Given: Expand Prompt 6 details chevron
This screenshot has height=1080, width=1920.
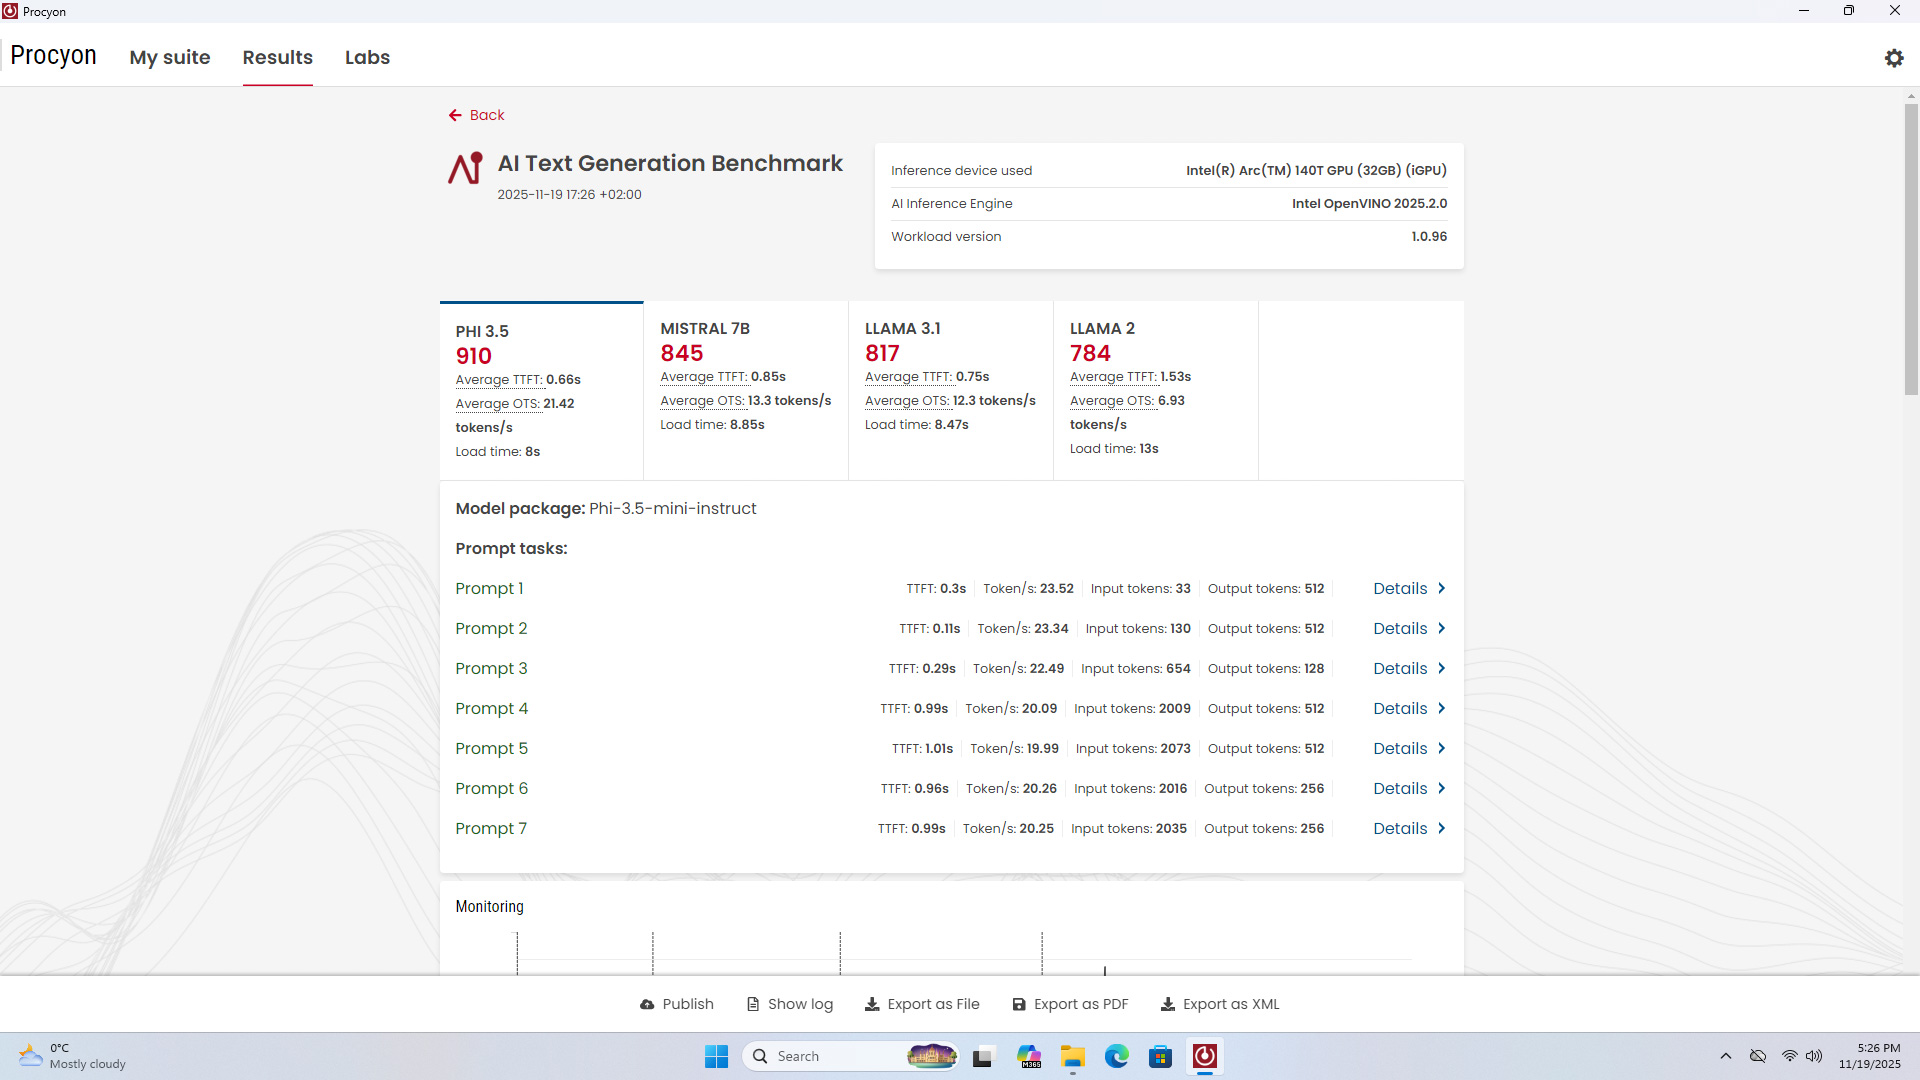Looking at the screenshot, I should 1441,789.
